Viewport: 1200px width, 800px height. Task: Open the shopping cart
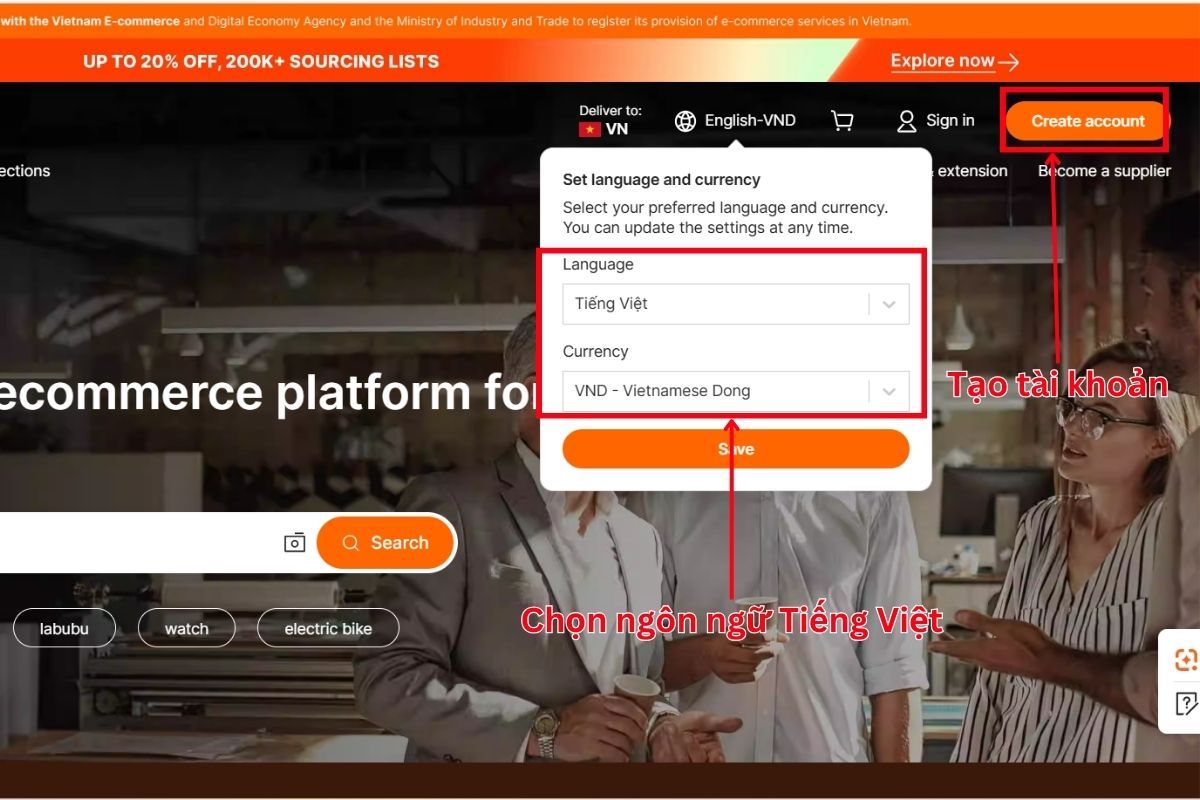tap(841, 119)
